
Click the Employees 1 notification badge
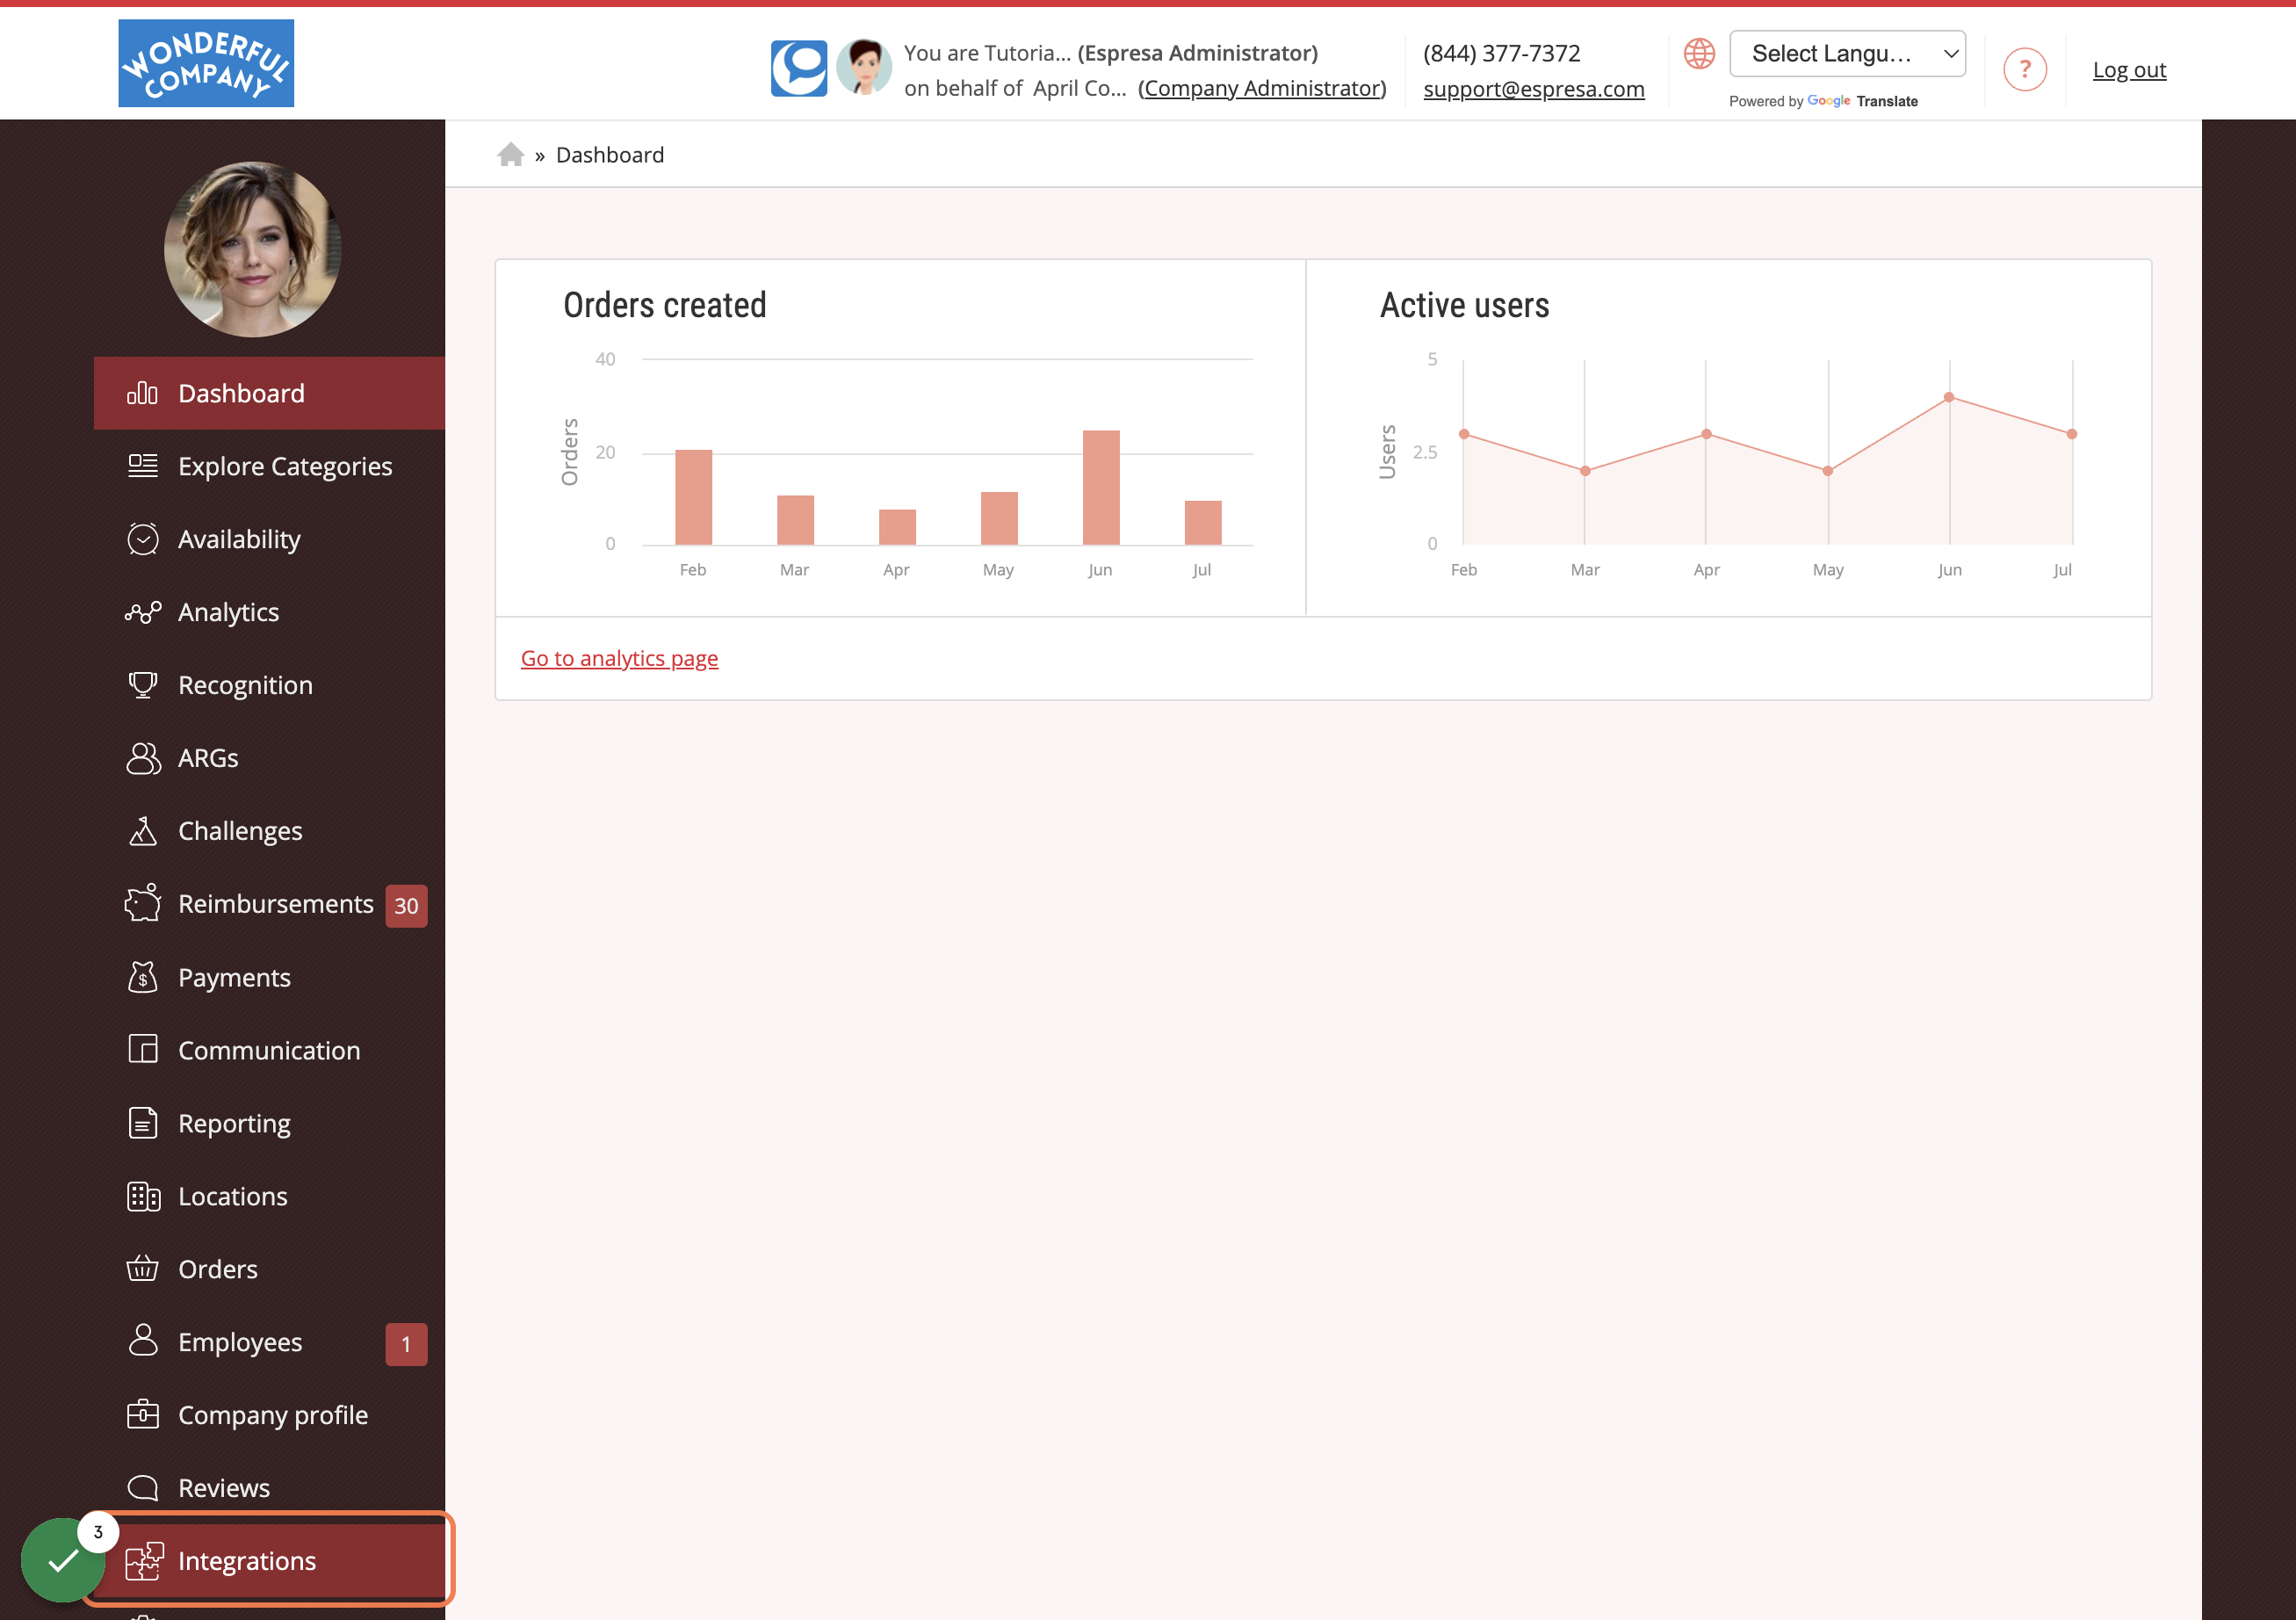pyautogui.click(x=406, y=1343)
